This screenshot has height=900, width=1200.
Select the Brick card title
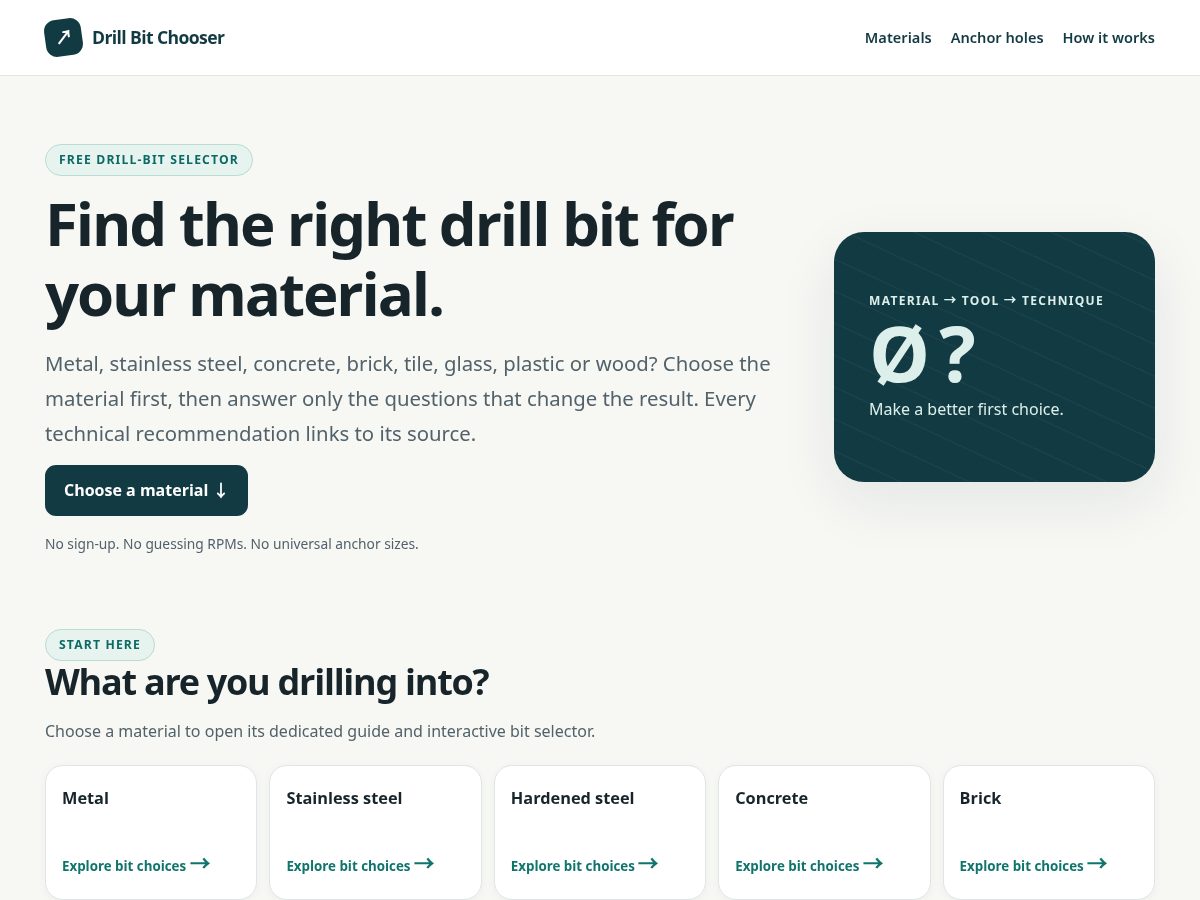tap(980, 798)
